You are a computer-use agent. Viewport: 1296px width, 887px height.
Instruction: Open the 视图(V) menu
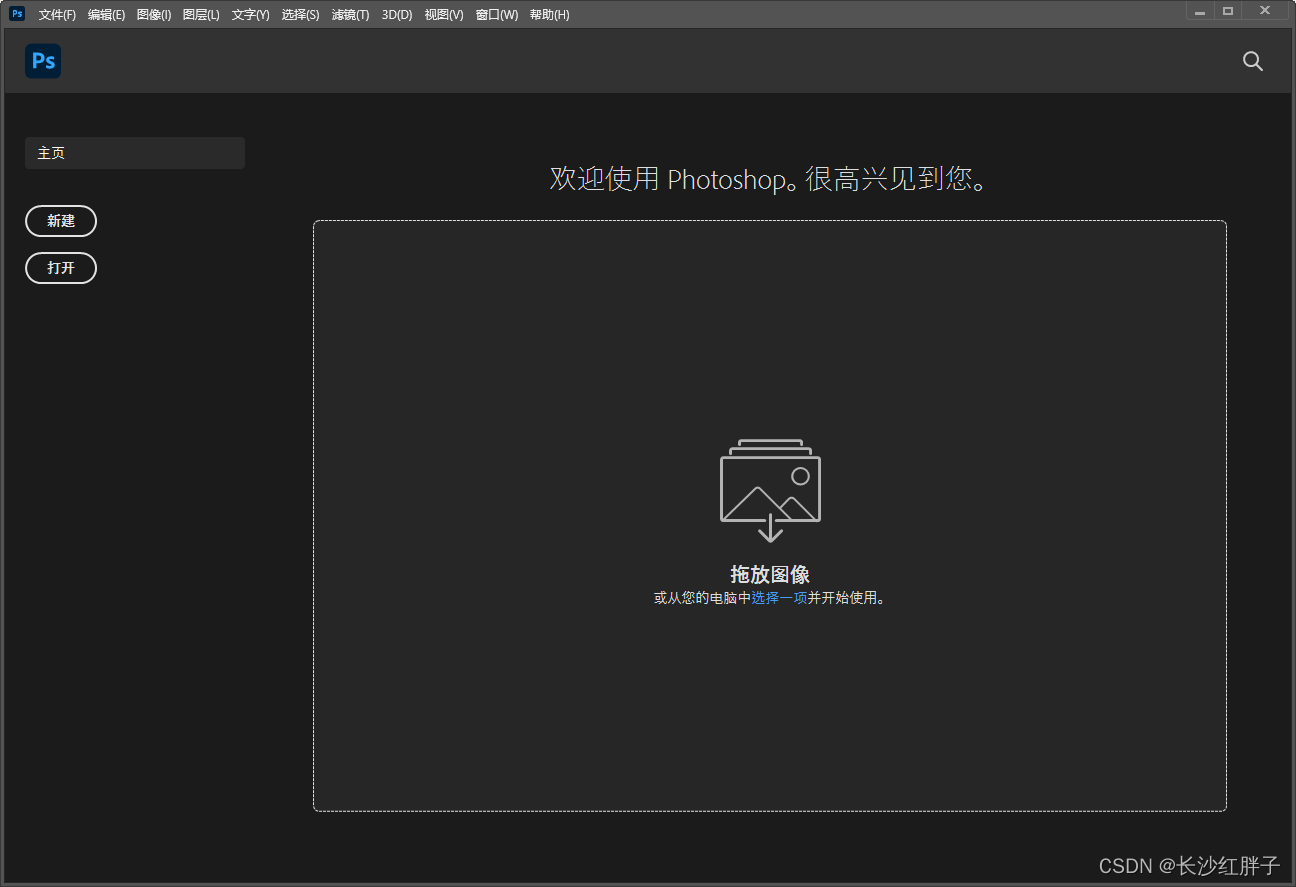444,15
